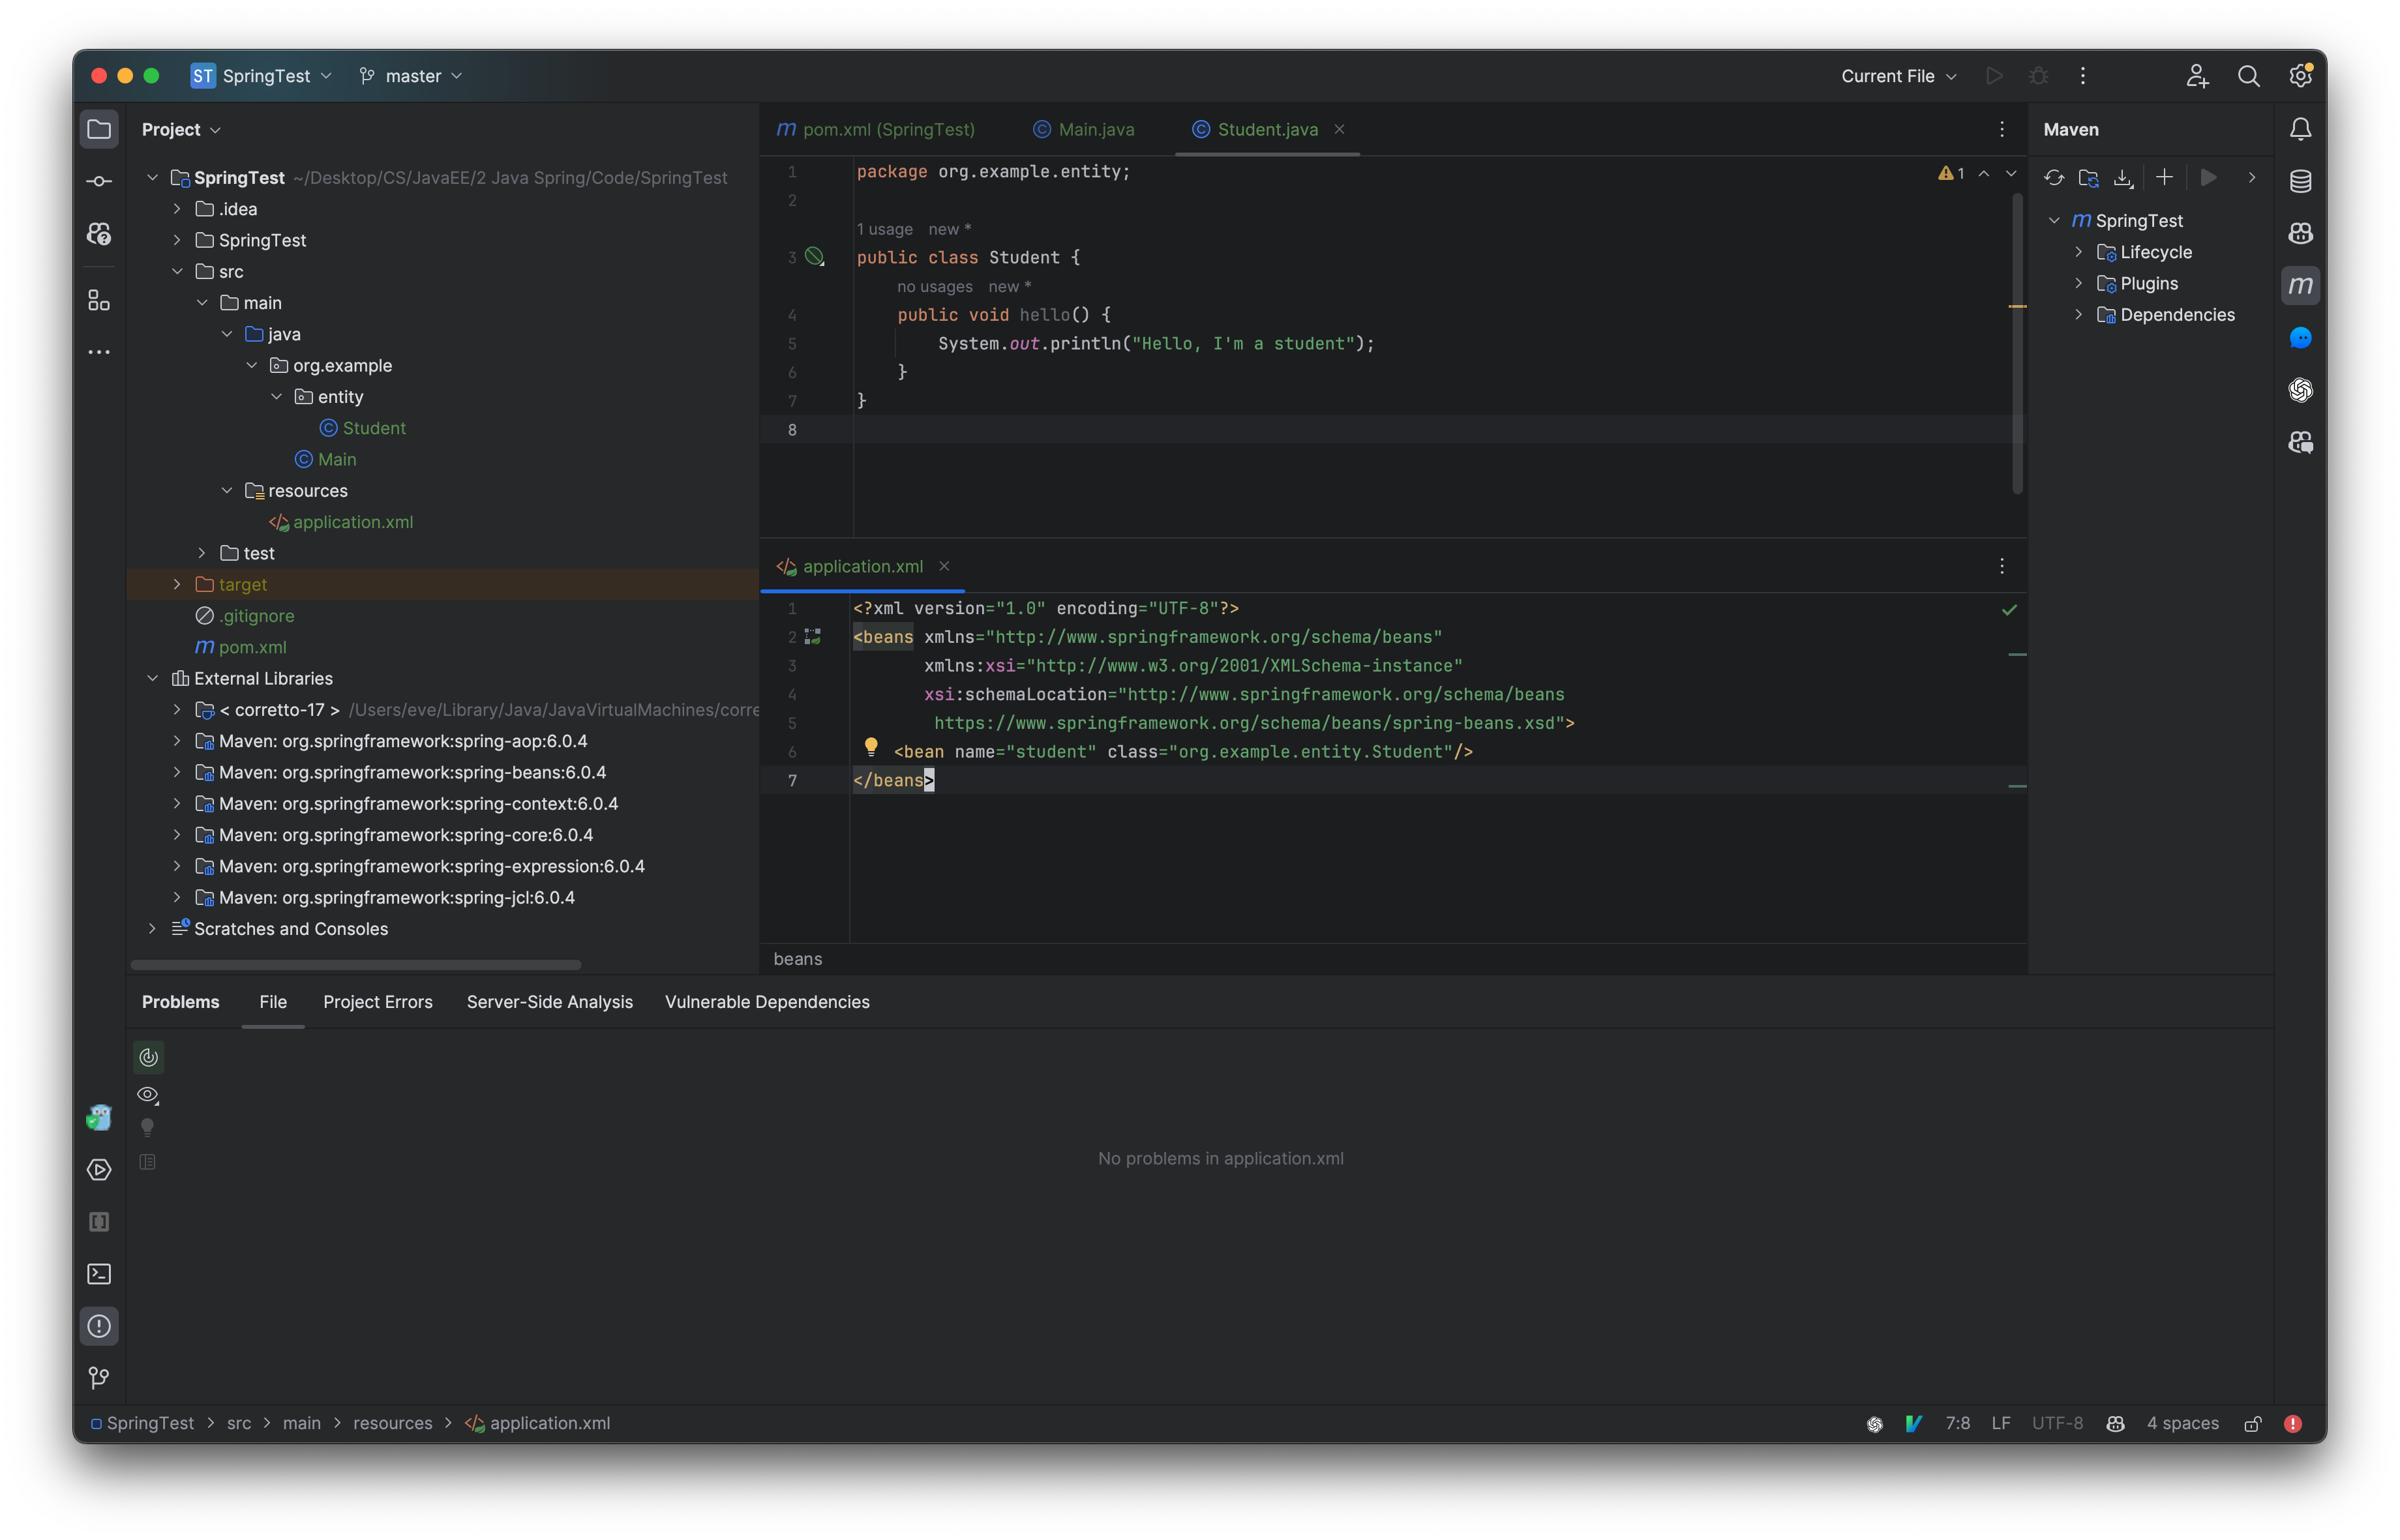The image size is (2400, 1540).
Task: Open more actions menu in main toolbar
Action: pyautogui.click(x=2082, y=76)
